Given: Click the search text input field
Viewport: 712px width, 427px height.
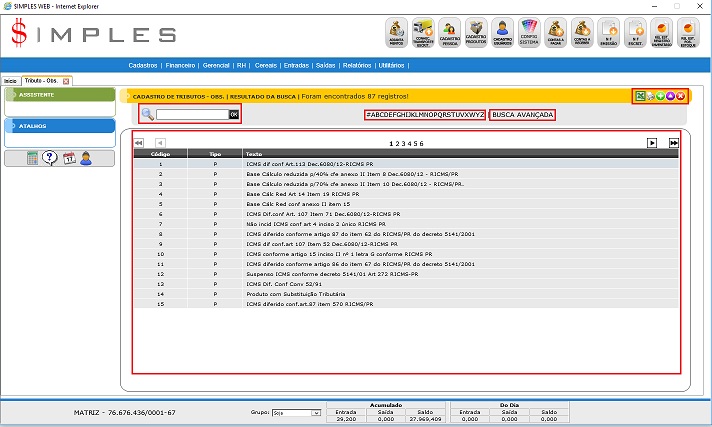Looking at the screenshot, I should (192, 115).
